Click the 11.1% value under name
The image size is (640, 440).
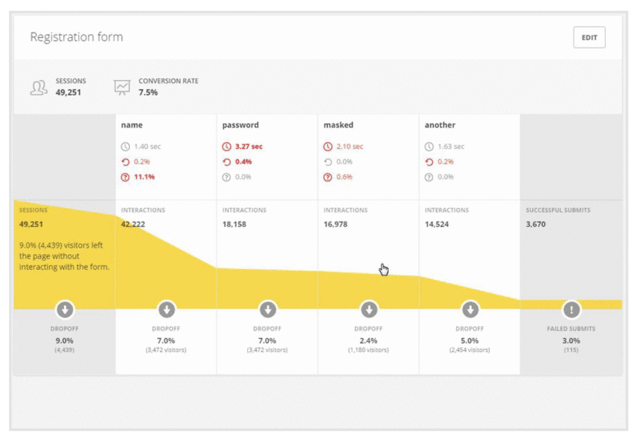[144, 177]
